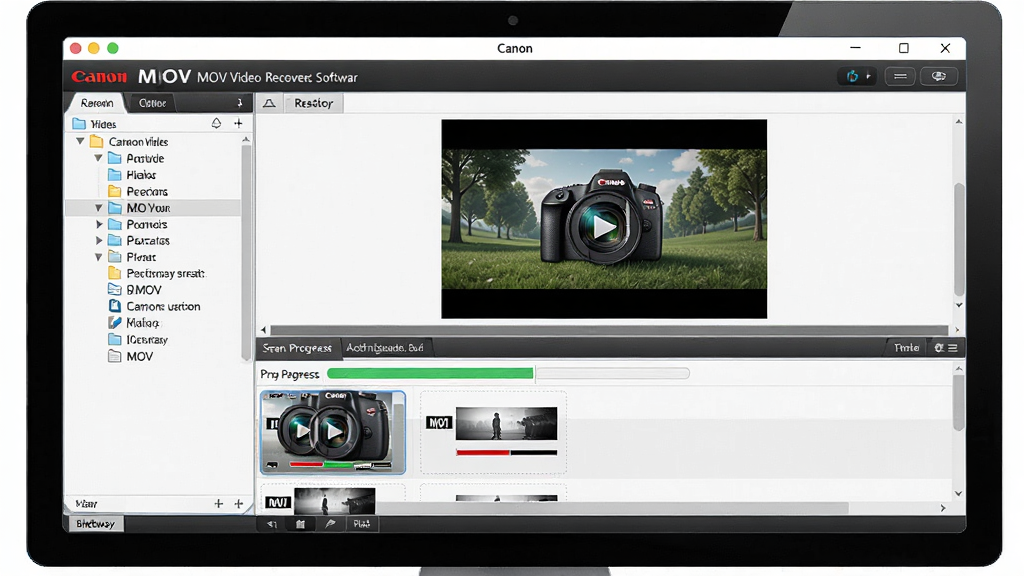Click the second plus icon in the Maw row
This screenshot has width=1024, height=576.
239,504
